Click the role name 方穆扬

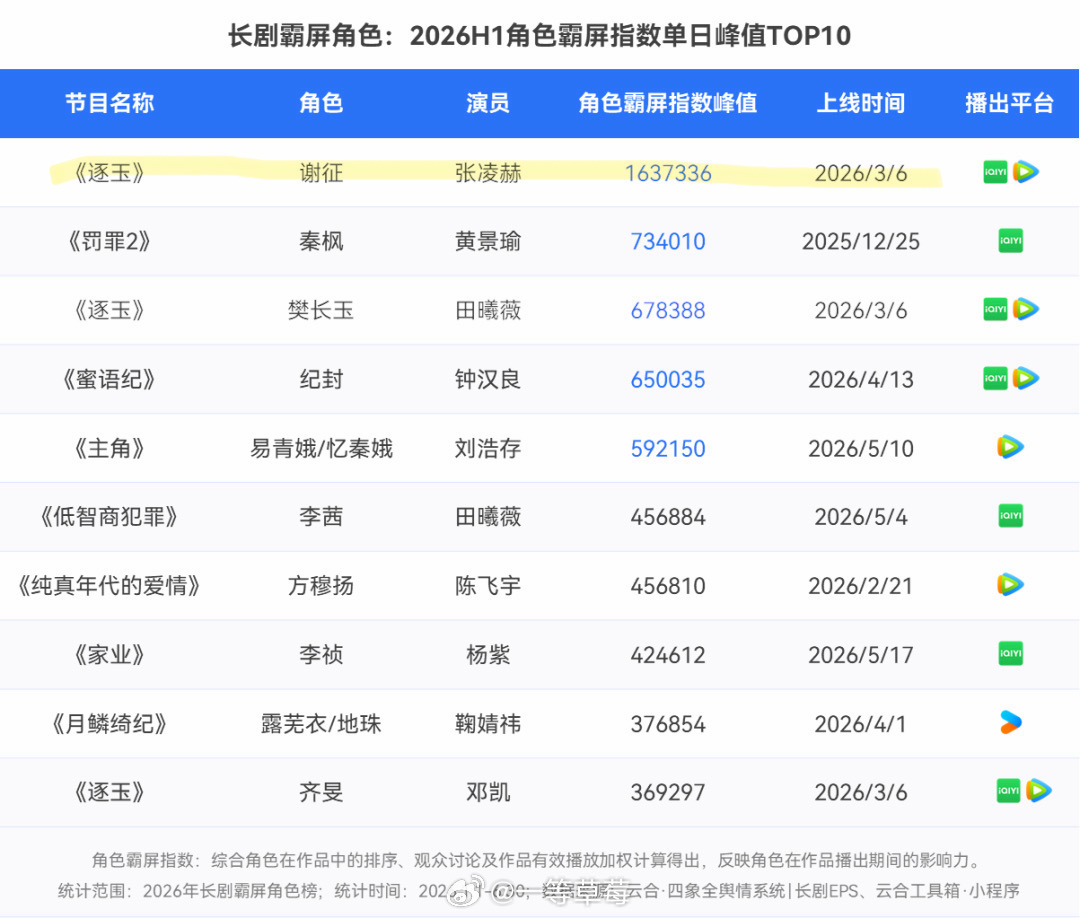pos(321,585)
